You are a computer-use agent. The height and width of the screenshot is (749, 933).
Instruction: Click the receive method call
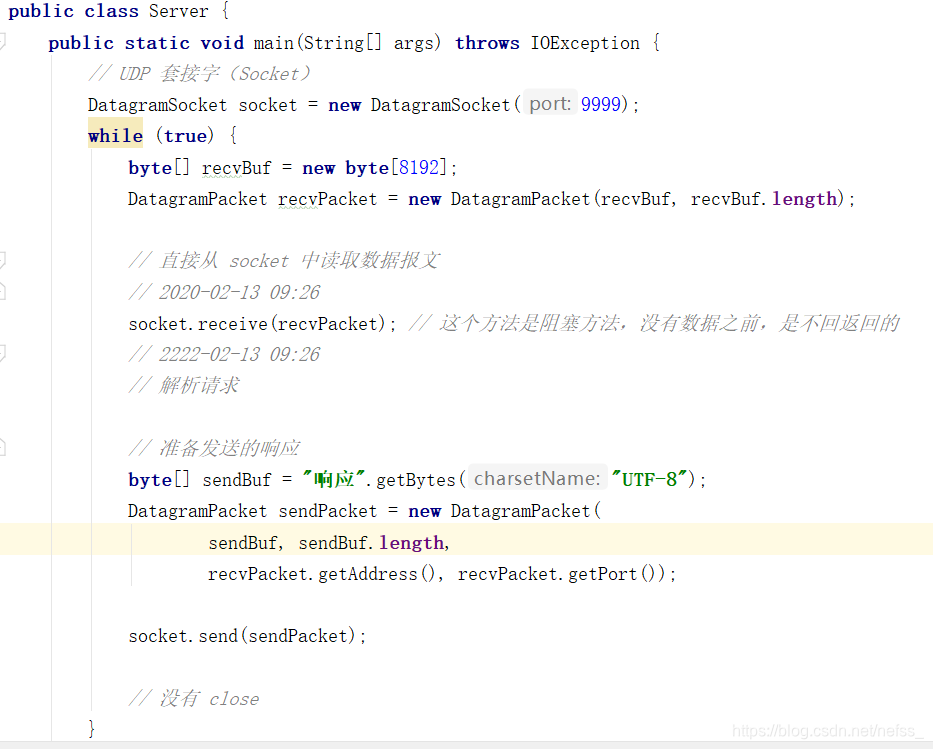pos(232,324)
